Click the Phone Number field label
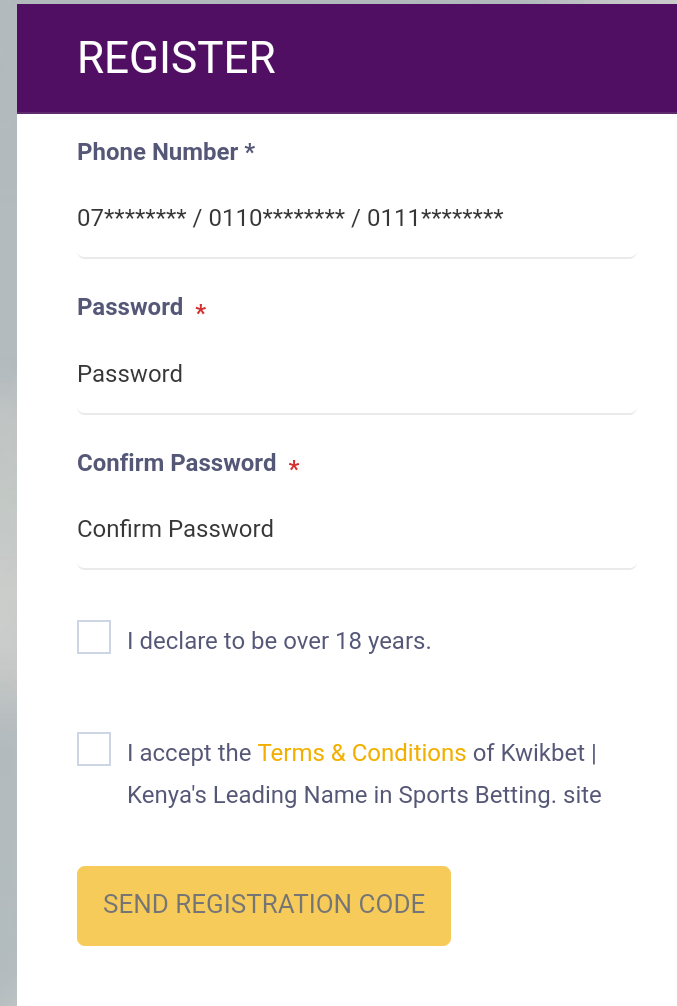The width and height of the screenshot is (677, 1006). [157, 152]
